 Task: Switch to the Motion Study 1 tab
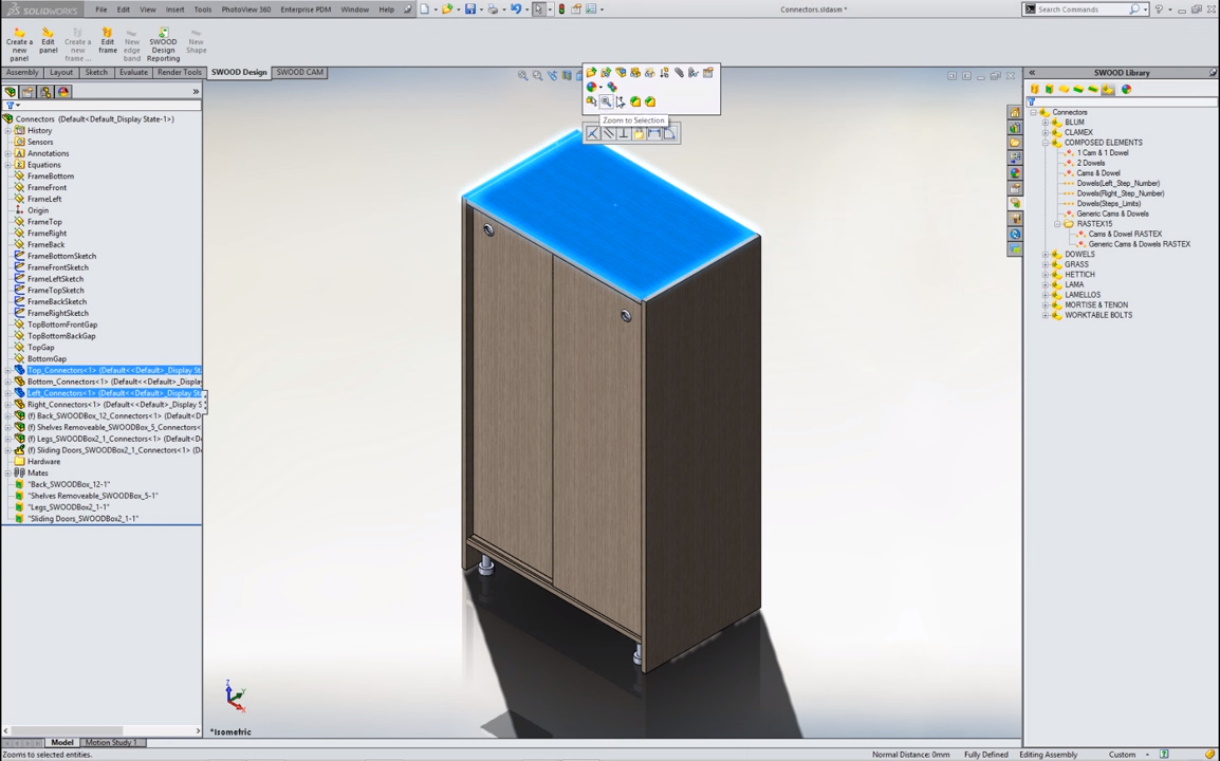tap(111, 743)
